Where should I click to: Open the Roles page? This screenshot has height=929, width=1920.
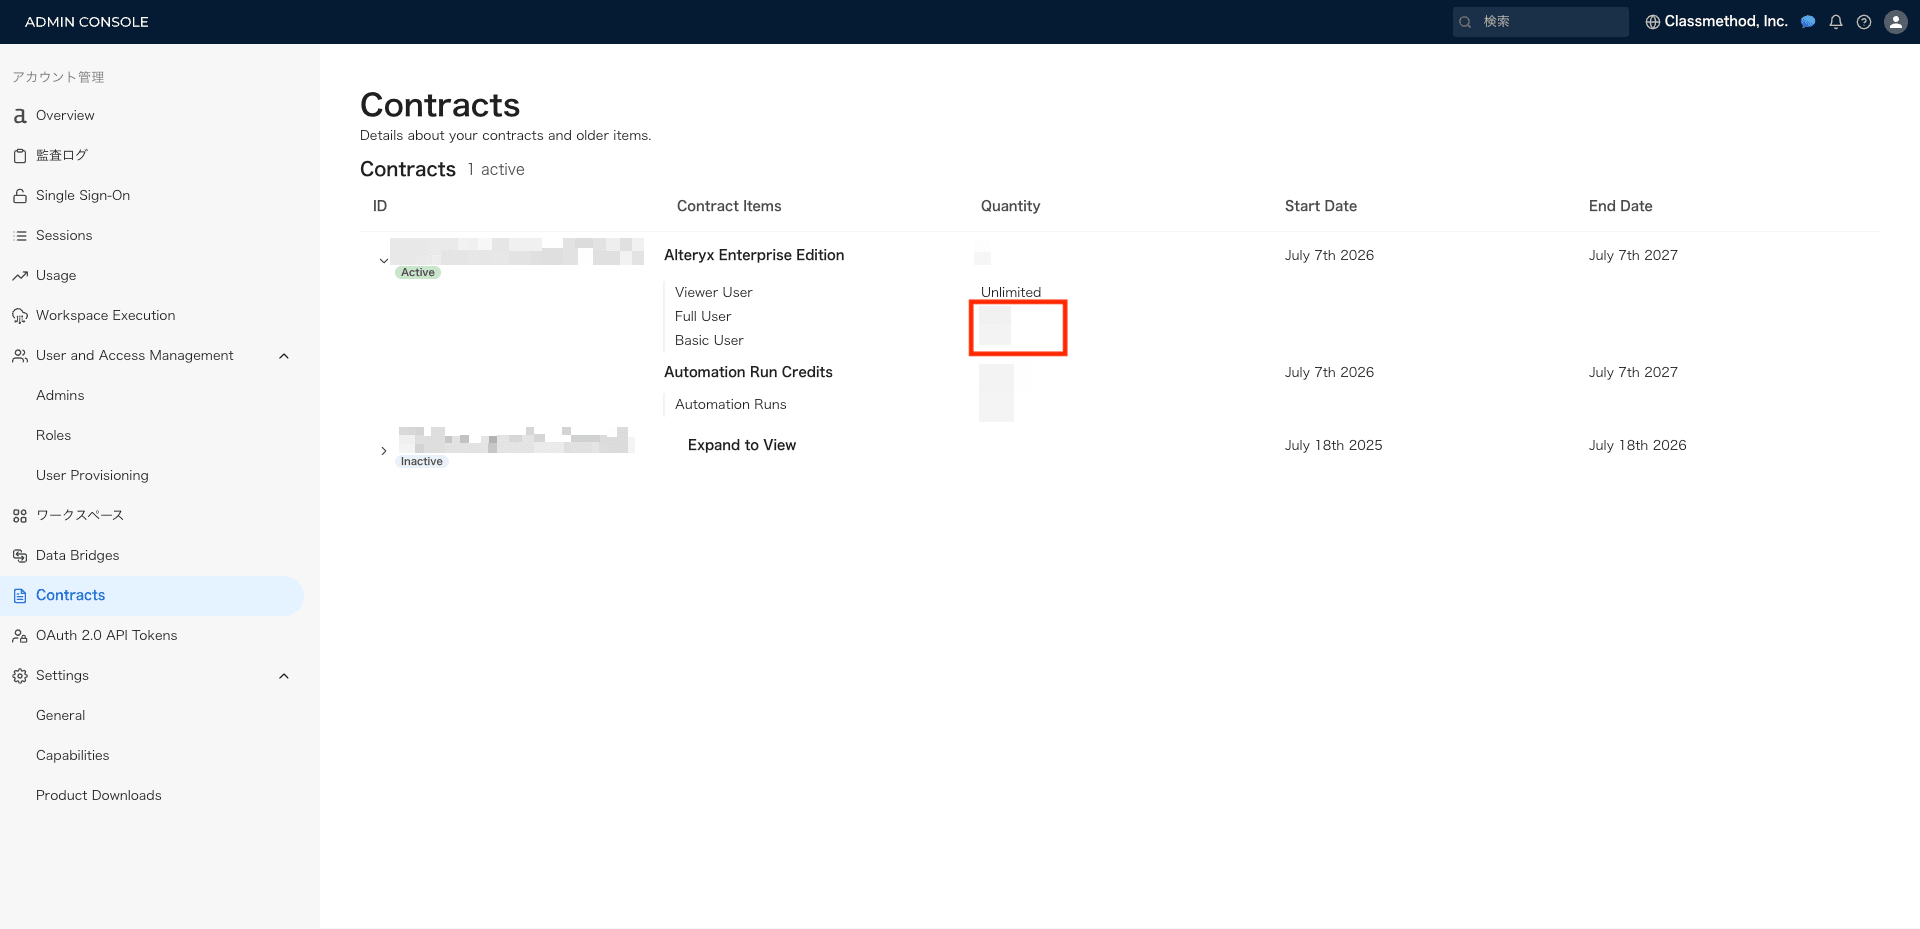coord(53,435)
